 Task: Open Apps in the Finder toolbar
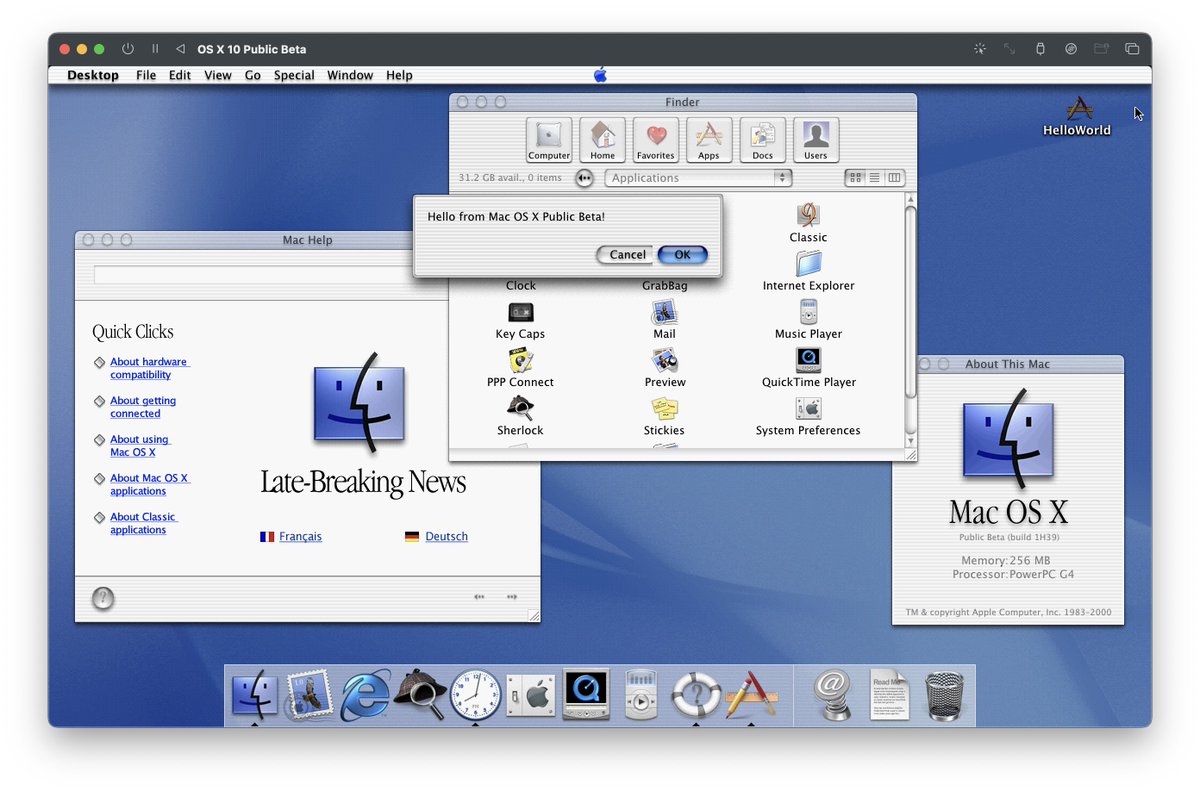(708, 139)
